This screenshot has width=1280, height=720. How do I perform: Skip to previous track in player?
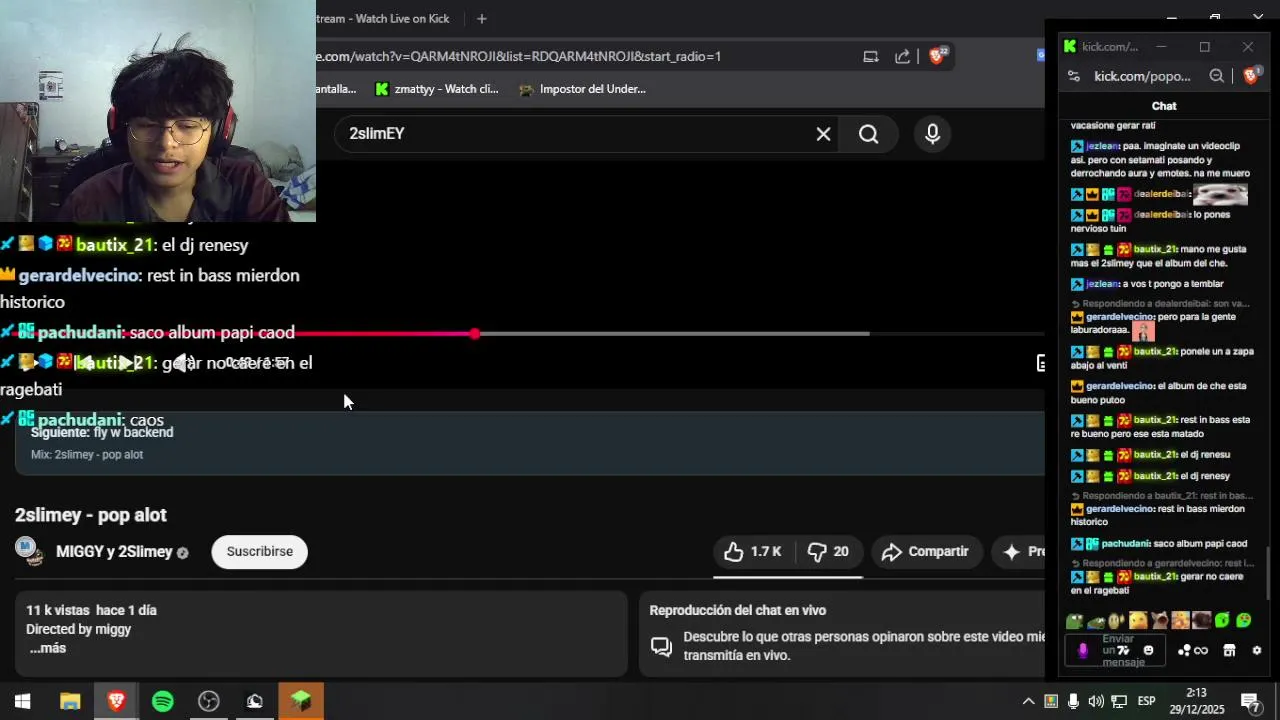84,363
